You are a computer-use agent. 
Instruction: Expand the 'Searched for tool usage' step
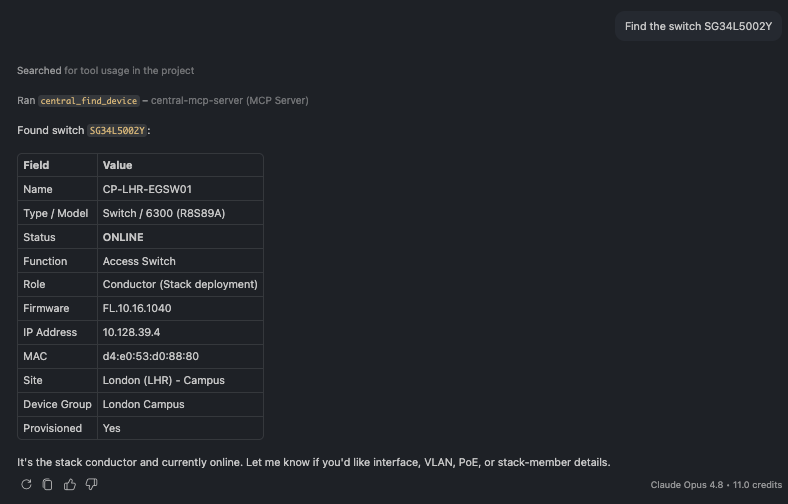106,71
